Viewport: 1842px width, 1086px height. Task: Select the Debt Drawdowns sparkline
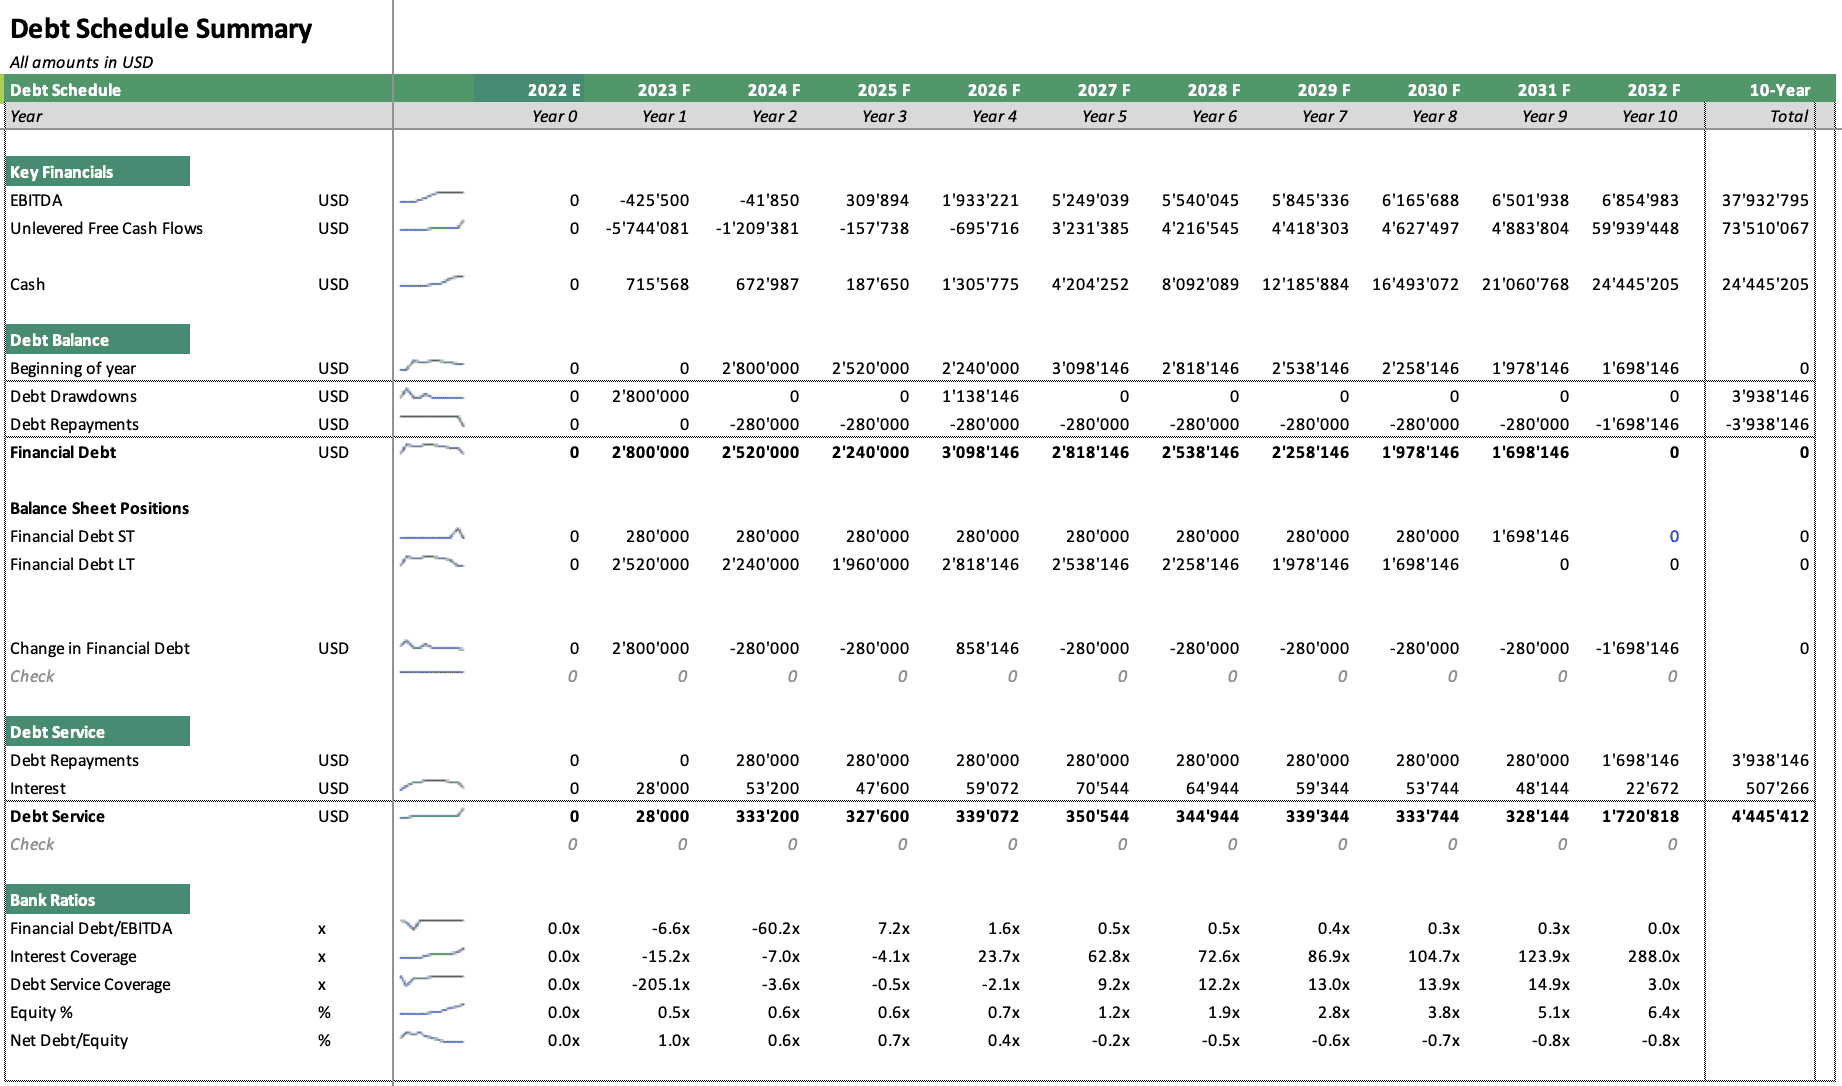click(x=432, y=394)
